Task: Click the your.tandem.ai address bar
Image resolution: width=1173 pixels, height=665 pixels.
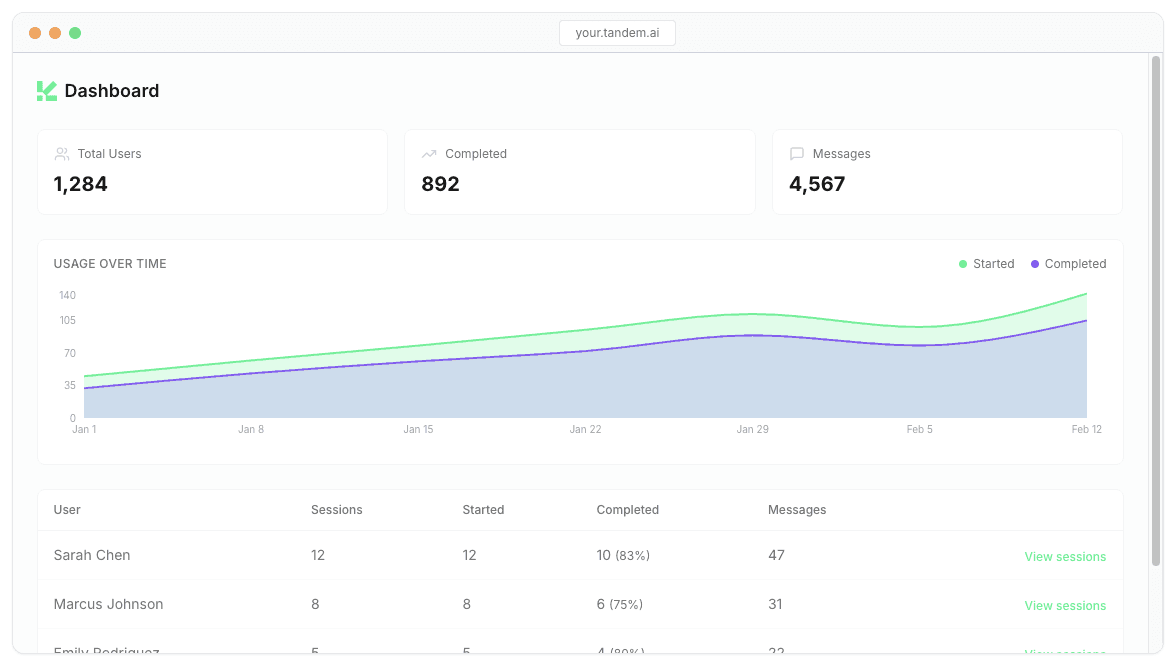Action: click(x=617, y=33)
